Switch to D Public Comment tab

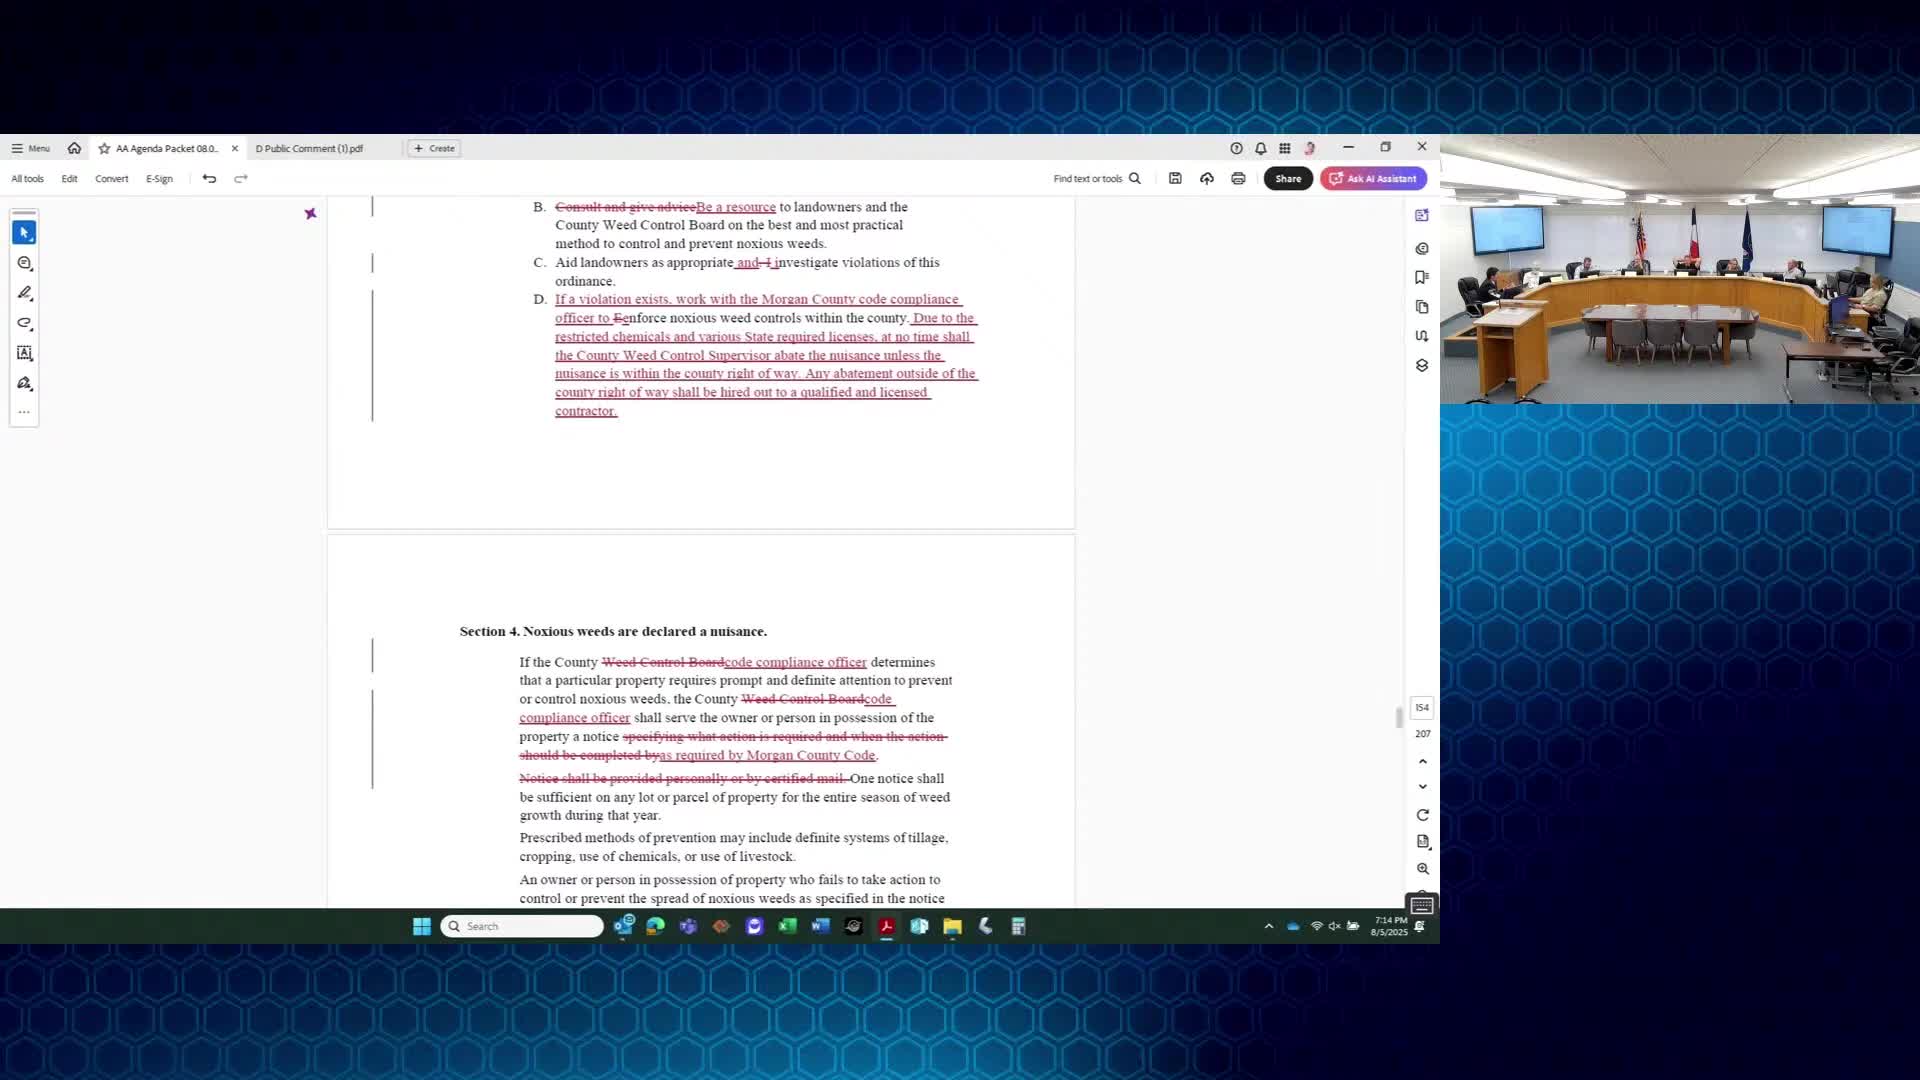click(x=309, y=148)
